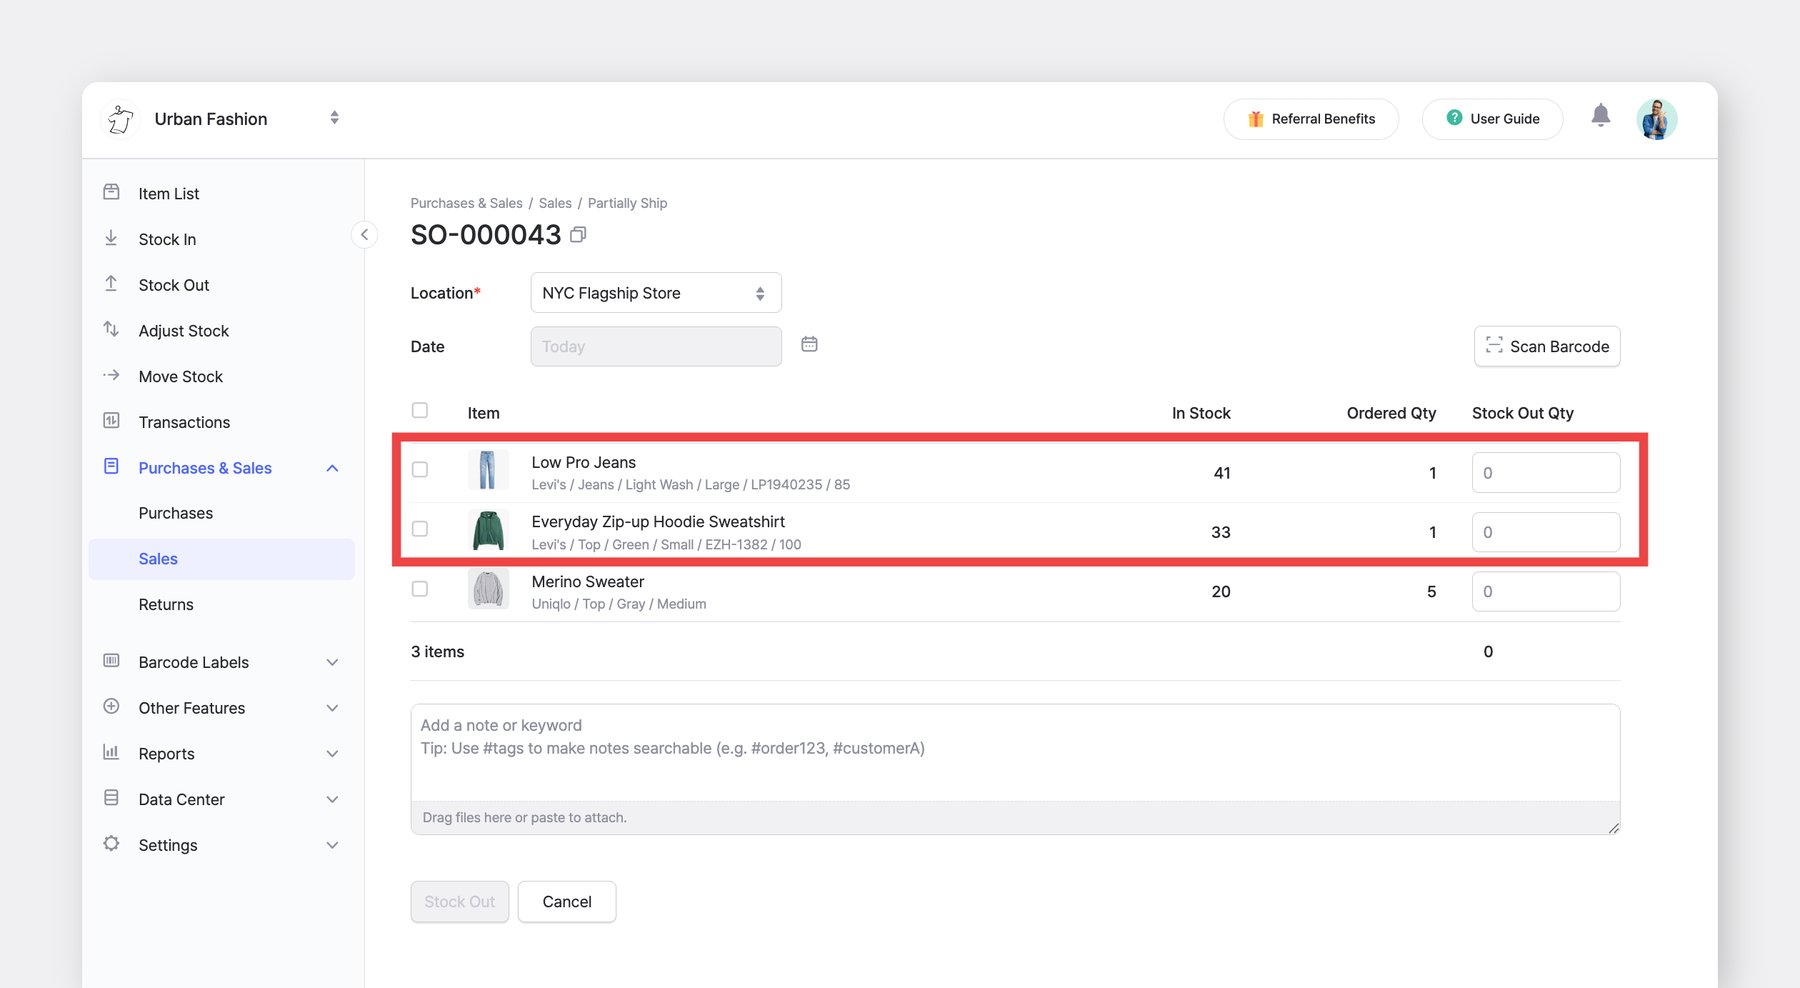Click the Cancel button
The height and width of the screenshot is (988, 1800).
point(566,902)
